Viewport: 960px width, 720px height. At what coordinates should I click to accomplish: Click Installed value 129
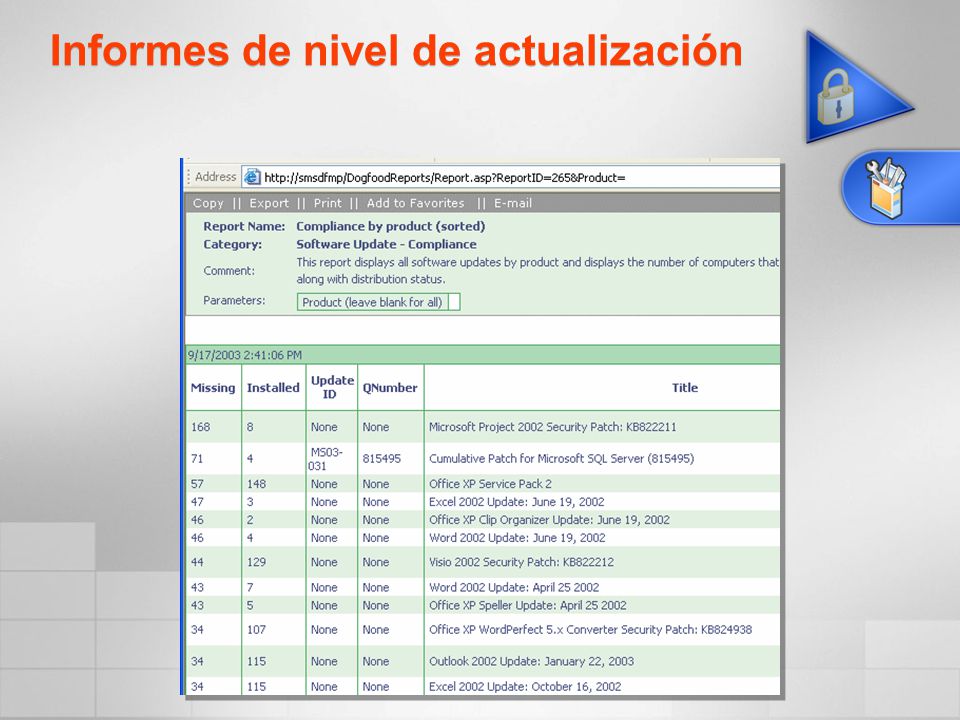[256, 562]
